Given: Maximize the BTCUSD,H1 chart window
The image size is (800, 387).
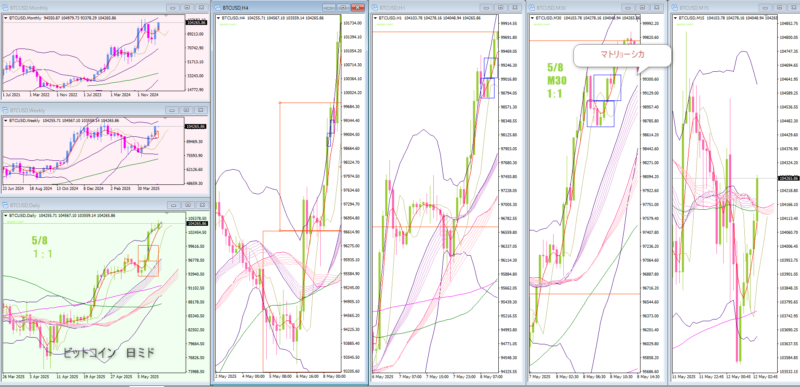Looking at the screenshot, I should [501, 7].
